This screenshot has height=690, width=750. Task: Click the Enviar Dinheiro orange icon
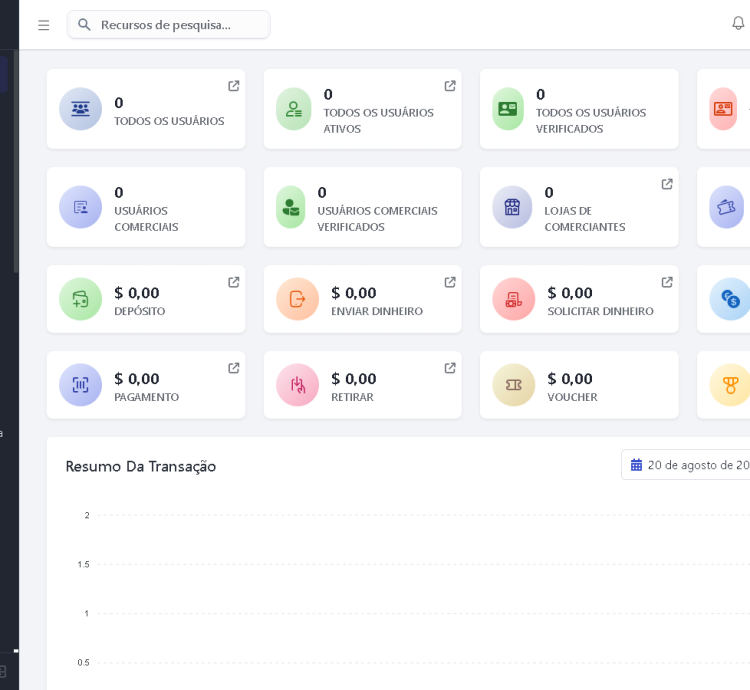298,299
